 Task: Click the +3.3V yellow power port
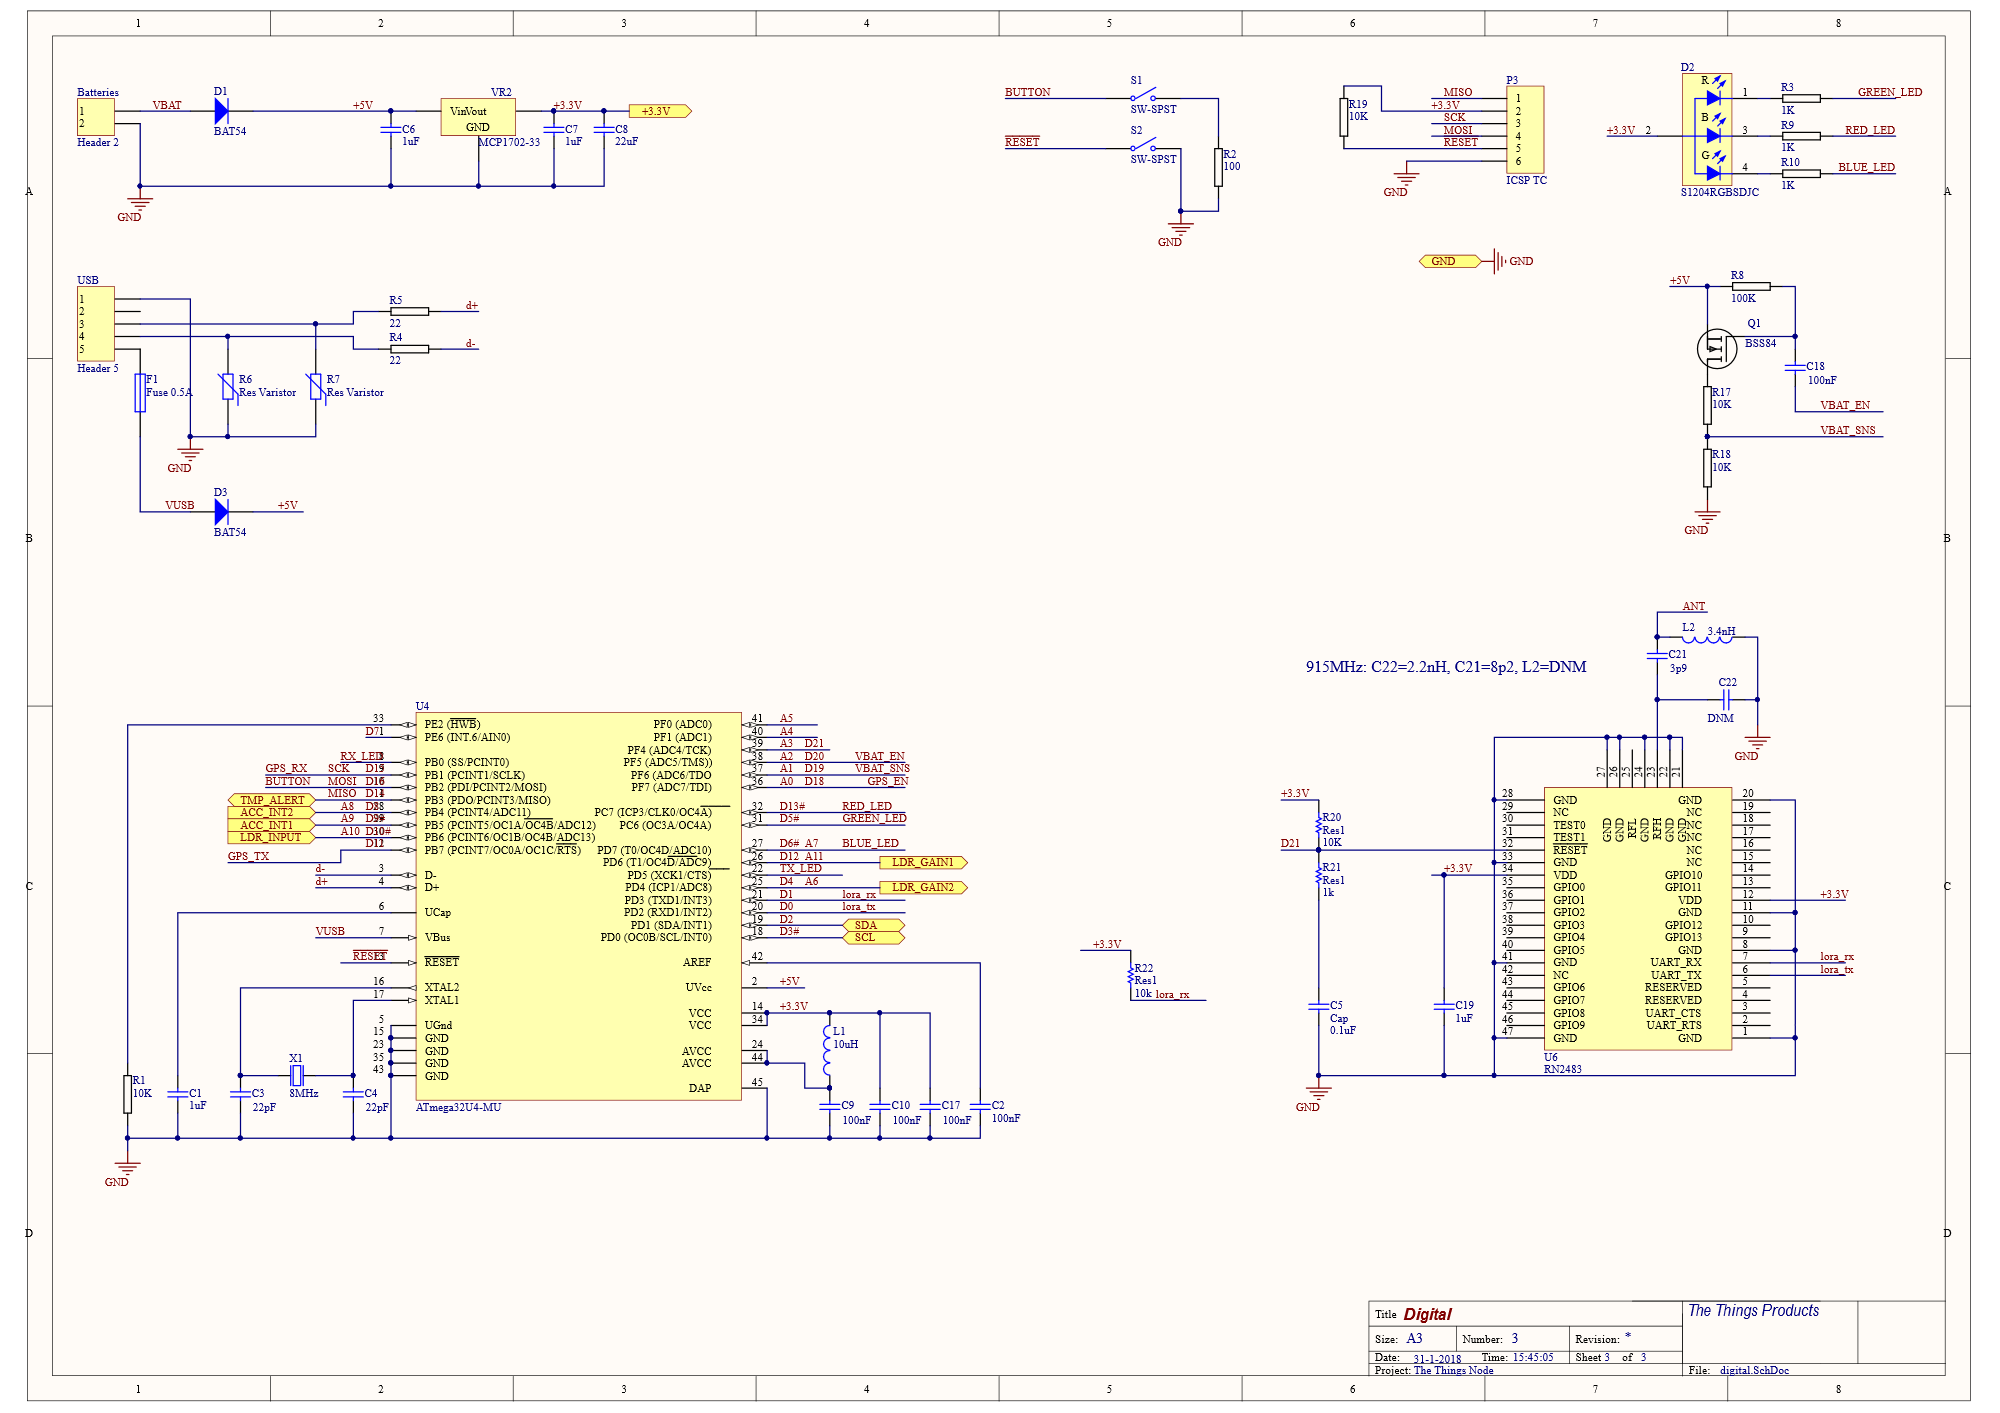click(660, 111)
